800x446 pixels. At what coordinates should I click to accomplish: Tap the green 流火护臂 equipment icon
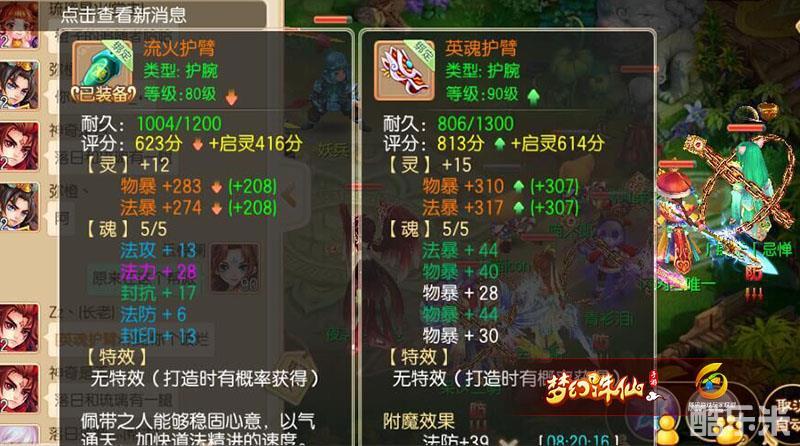[103, 70]
